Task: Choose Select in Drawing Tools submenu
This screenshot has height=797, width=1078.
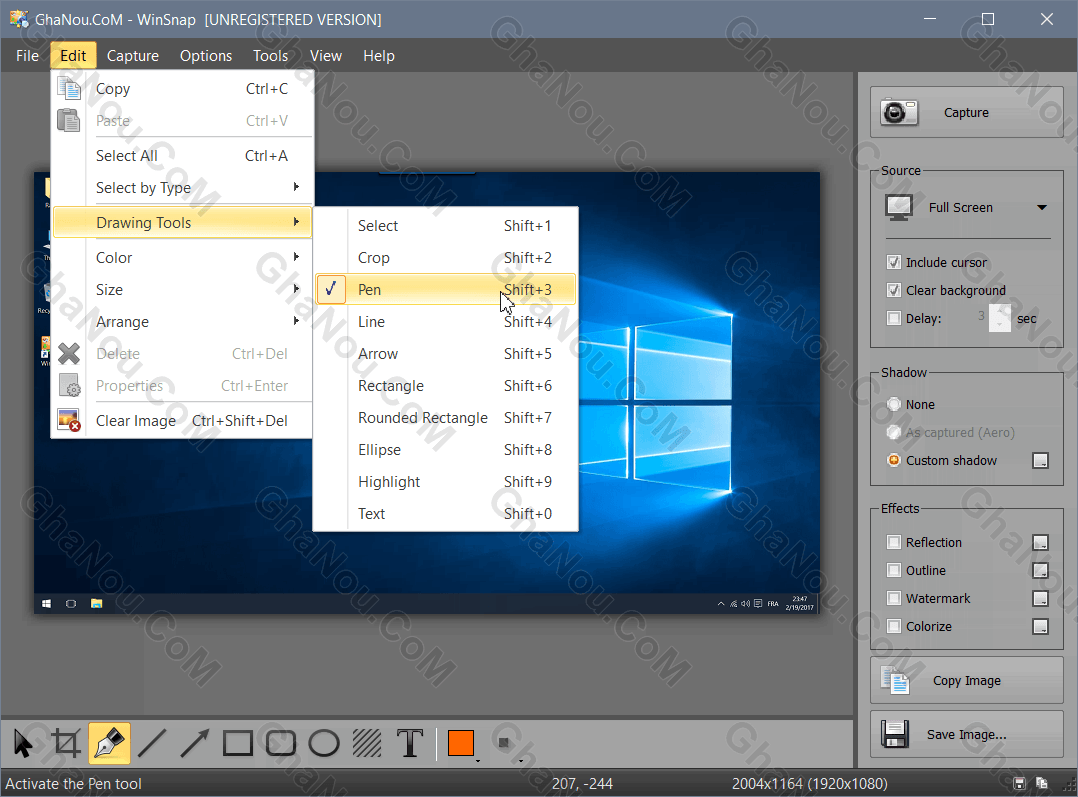Action: click(x=446, y=226)
